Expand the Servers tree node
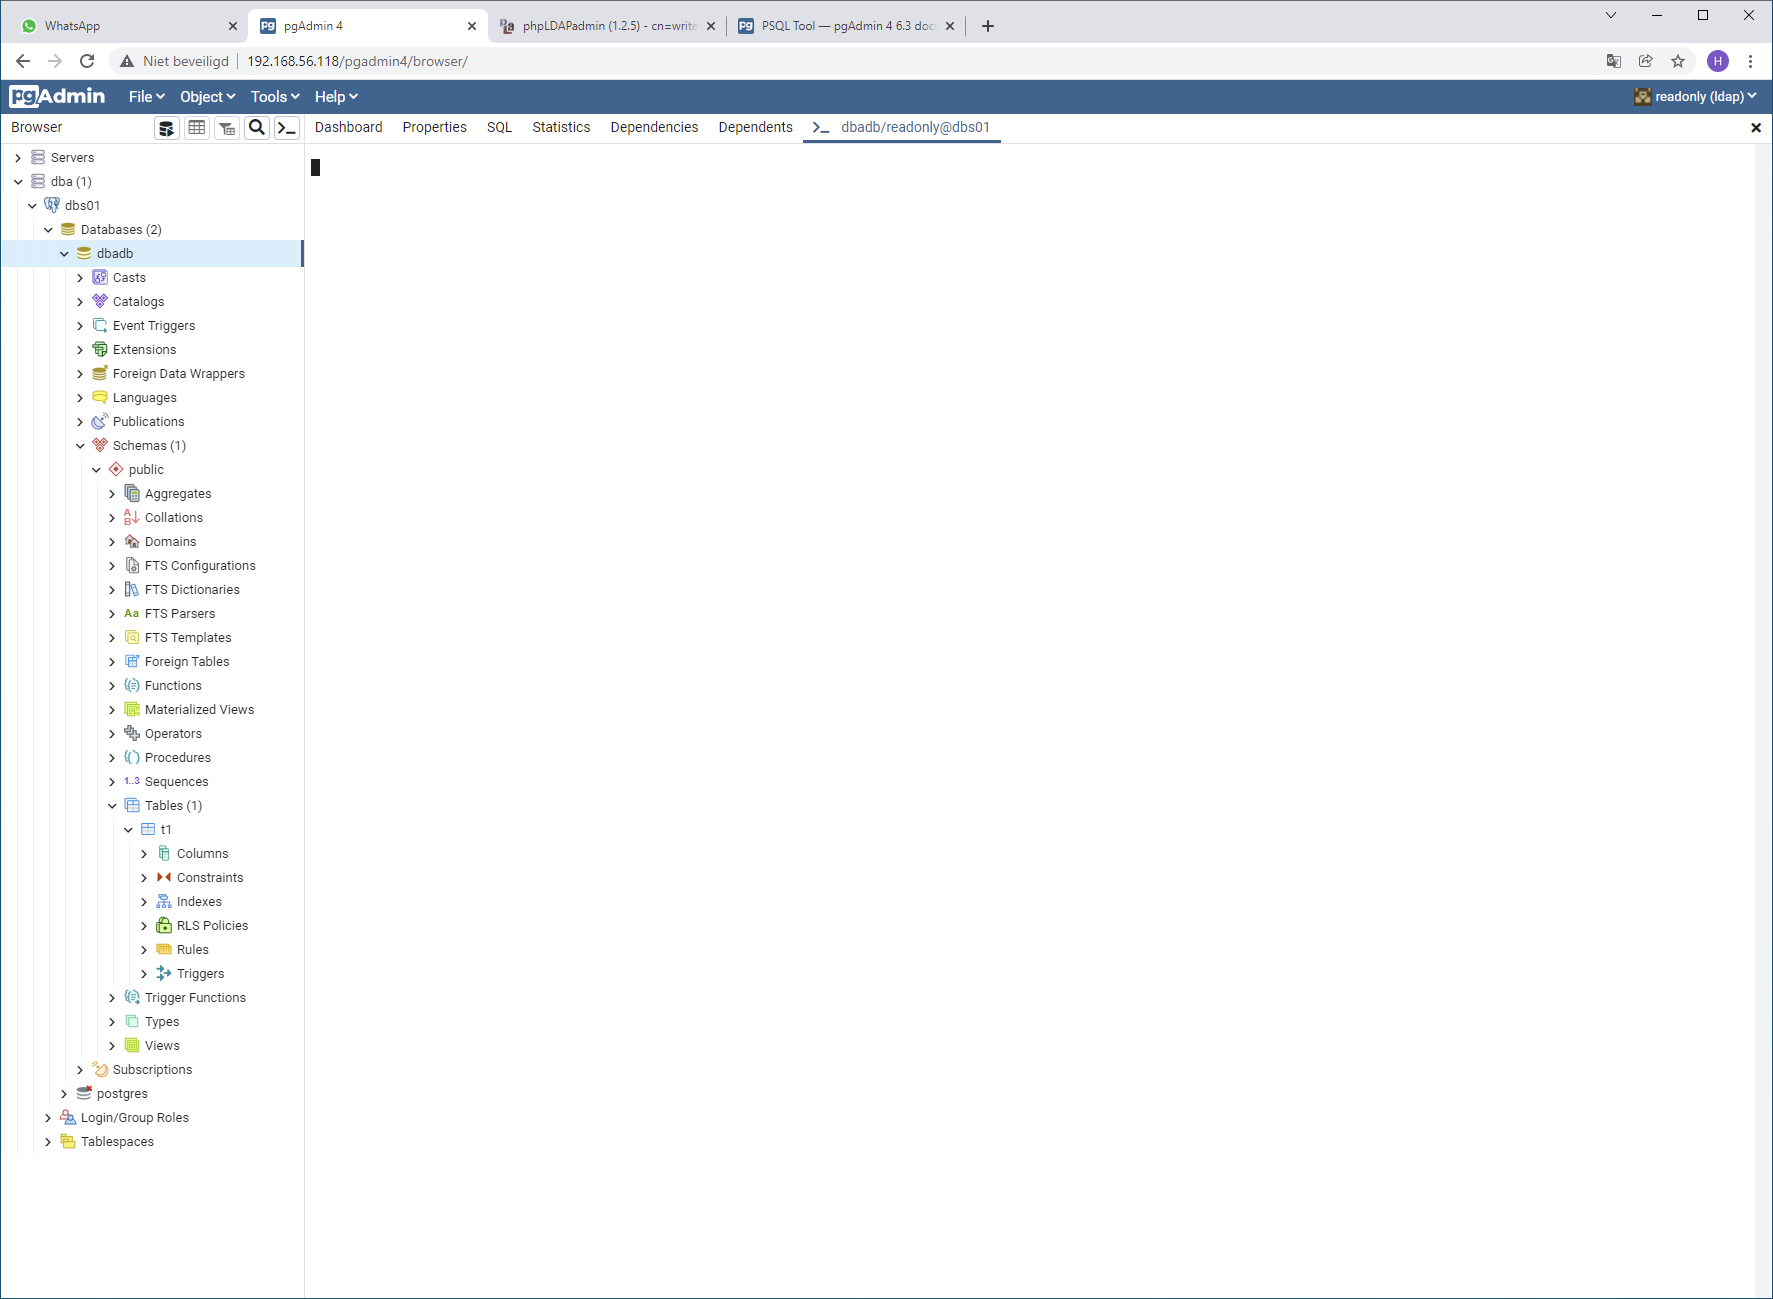The height and width of the screenshot is (1299, 1773). pos(18,158)
